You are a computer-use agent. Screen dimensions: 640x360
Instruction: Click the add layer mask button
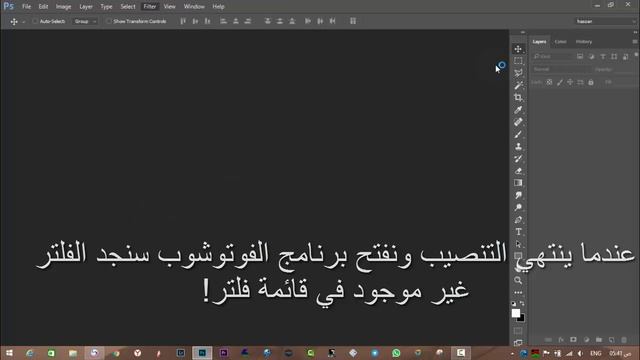pyautogui.click(x=573, y=340)
